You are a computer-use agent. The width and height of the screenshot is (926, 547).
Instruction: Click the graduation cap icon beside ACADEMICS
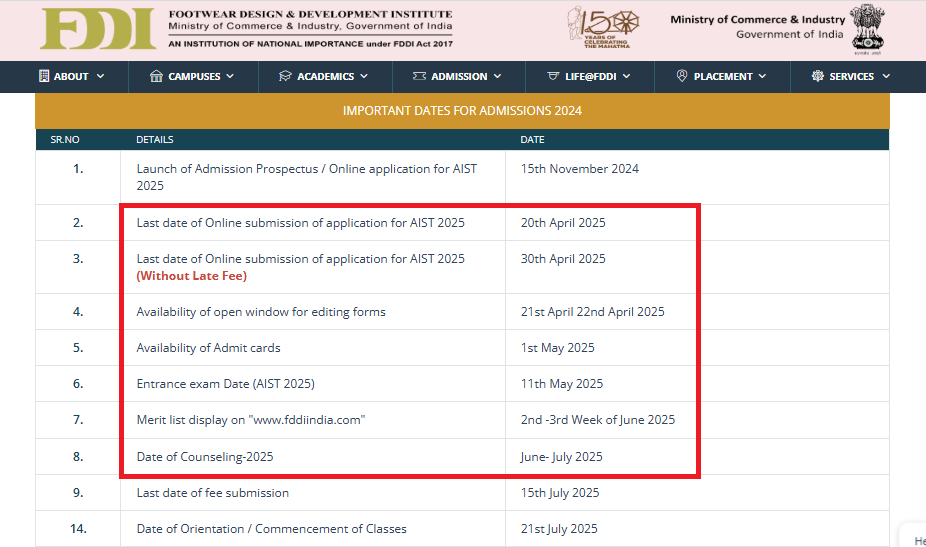pyautogui.click(x=285, y=76)
